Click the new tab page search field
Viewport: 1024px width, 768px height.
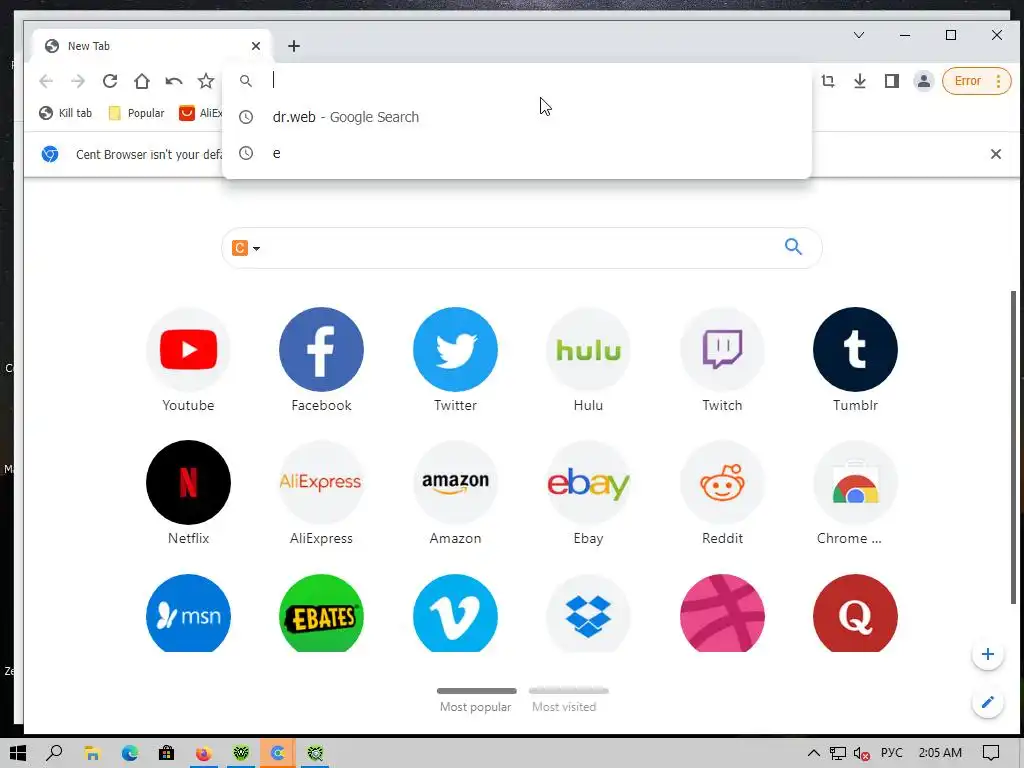coord(521,248)
